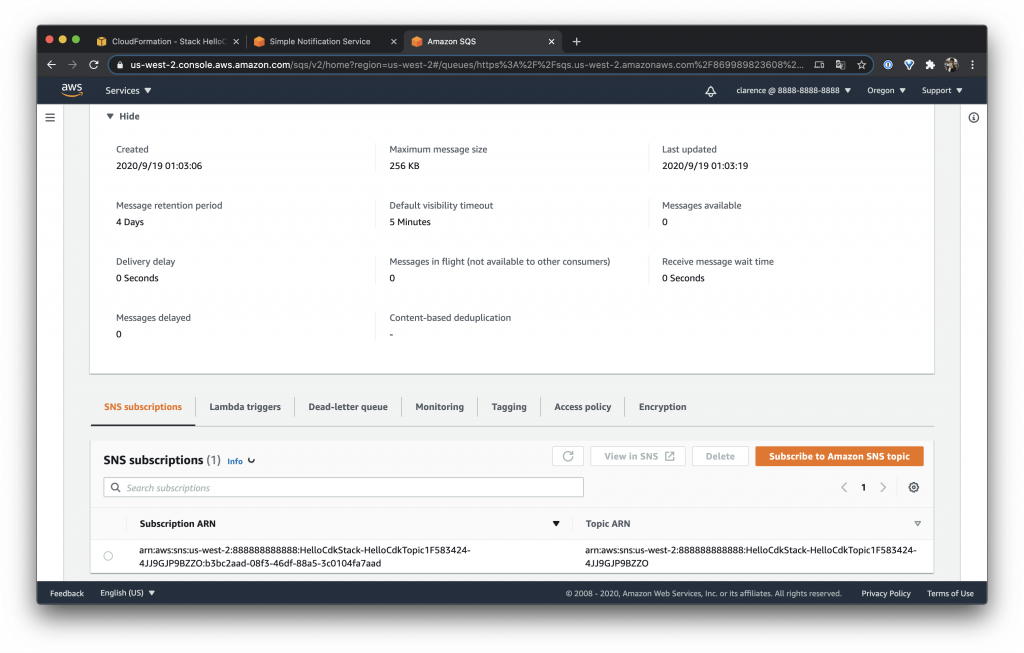Open the Support dropdown
This screenshot has height=653, width=1024.
[x=942, y=91]
